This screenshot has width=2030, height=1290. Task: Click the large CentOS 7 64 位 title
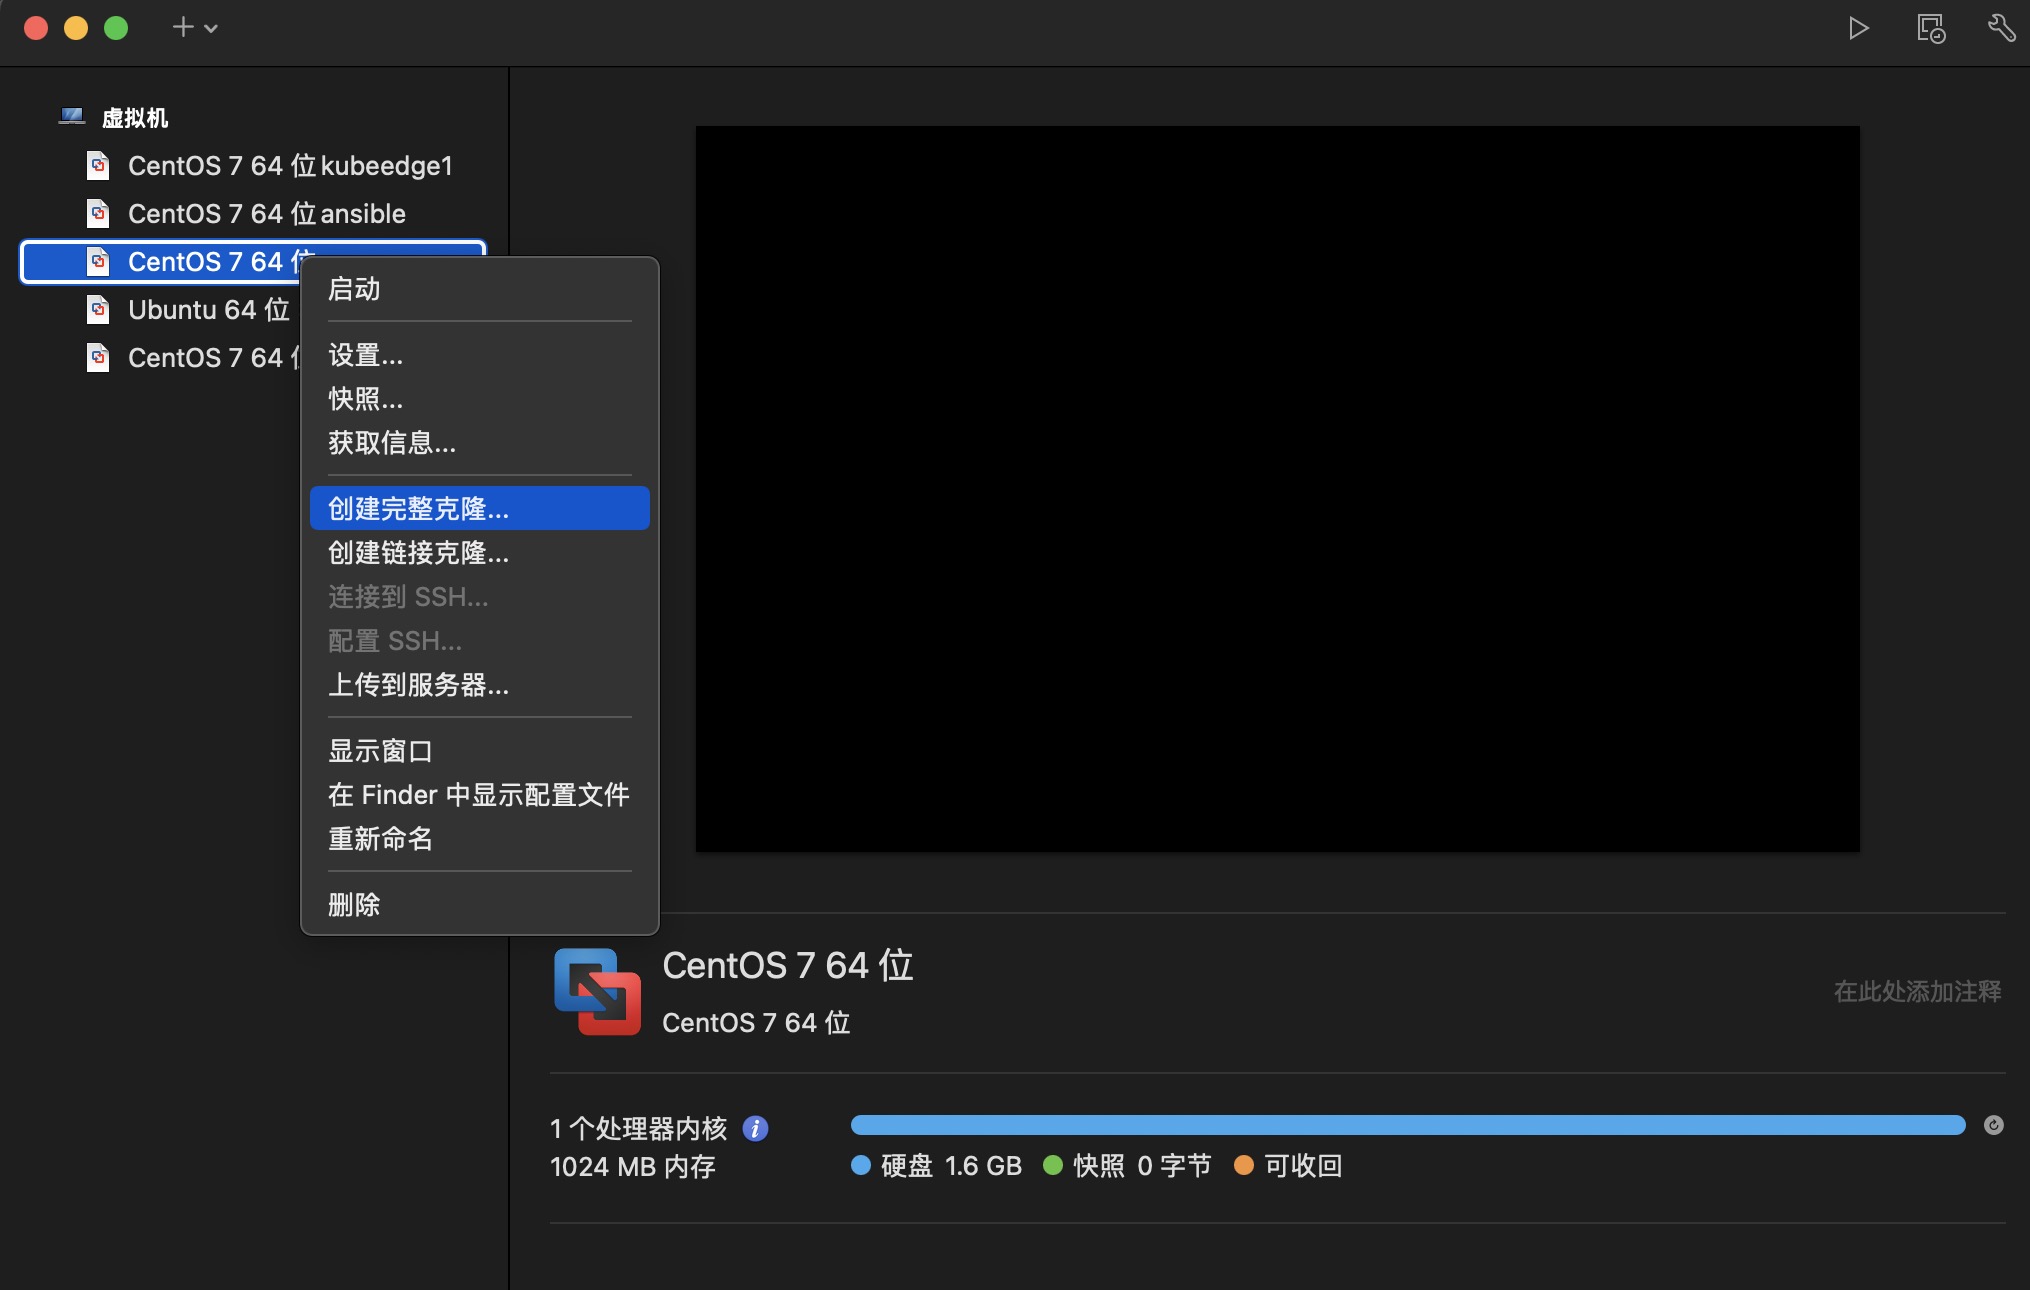click(788, 966)
